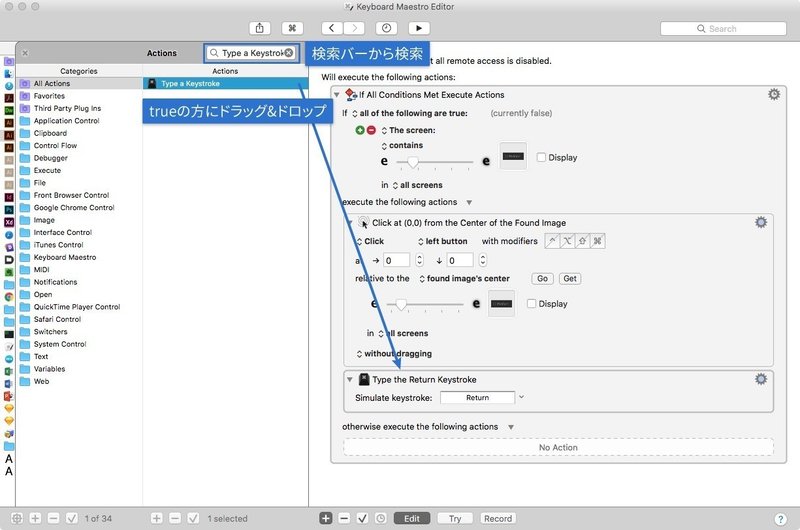
Task: Click the Try button
Action: tap(455, 518)
